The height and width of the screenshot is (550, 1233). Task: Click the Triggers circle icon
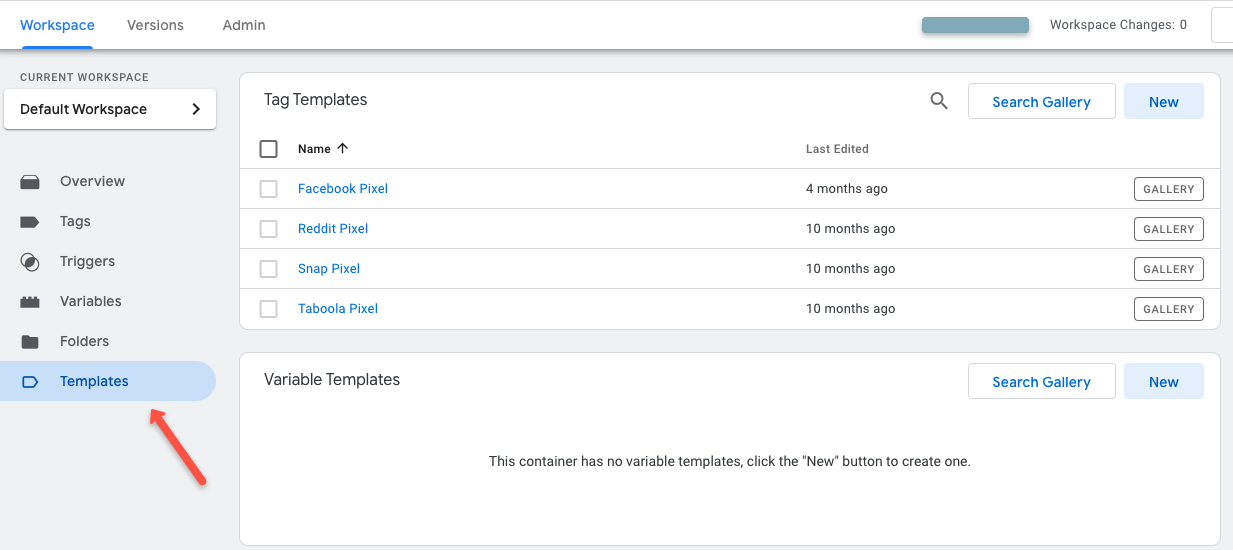[x=30, y=262]
